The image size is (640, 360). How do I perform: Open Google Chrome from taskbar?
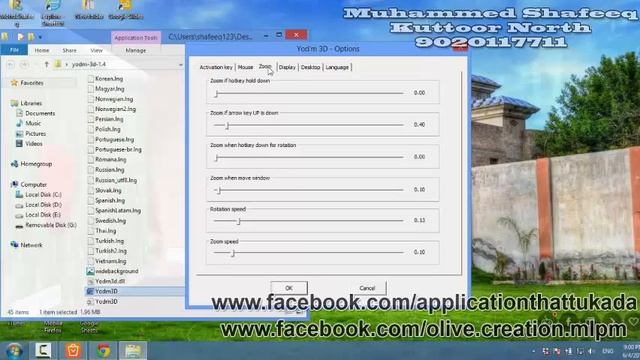(103, 351)
